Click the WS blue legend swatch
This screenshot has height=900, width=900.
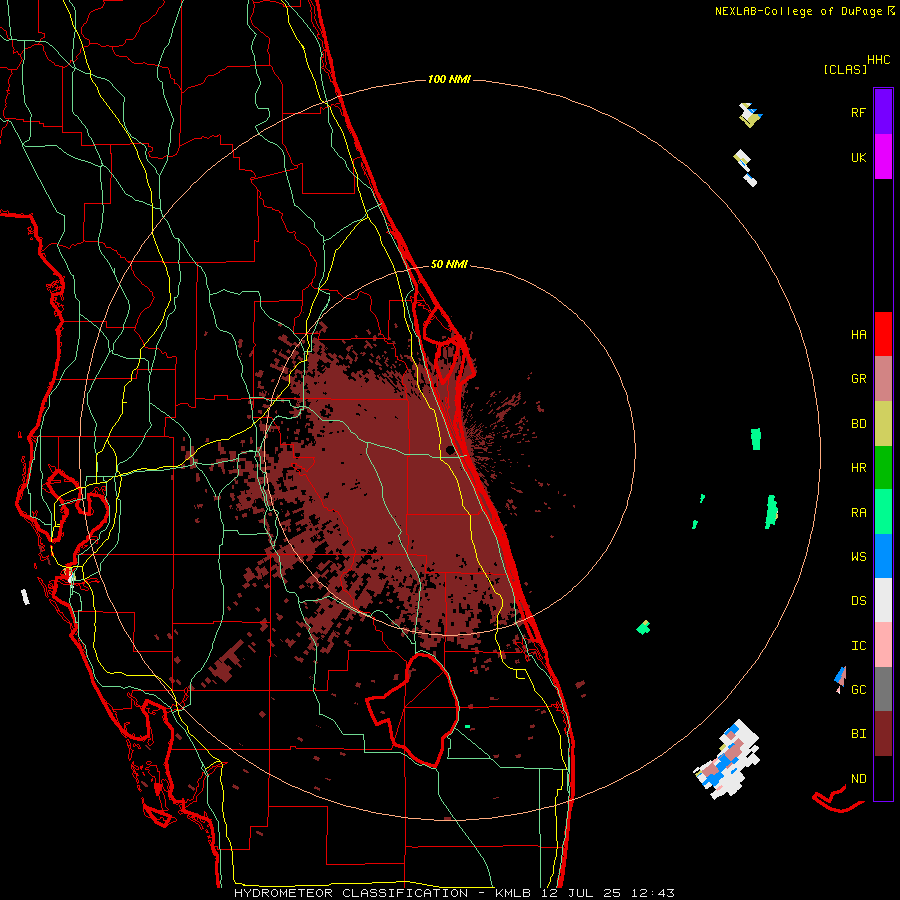(883, 556)
